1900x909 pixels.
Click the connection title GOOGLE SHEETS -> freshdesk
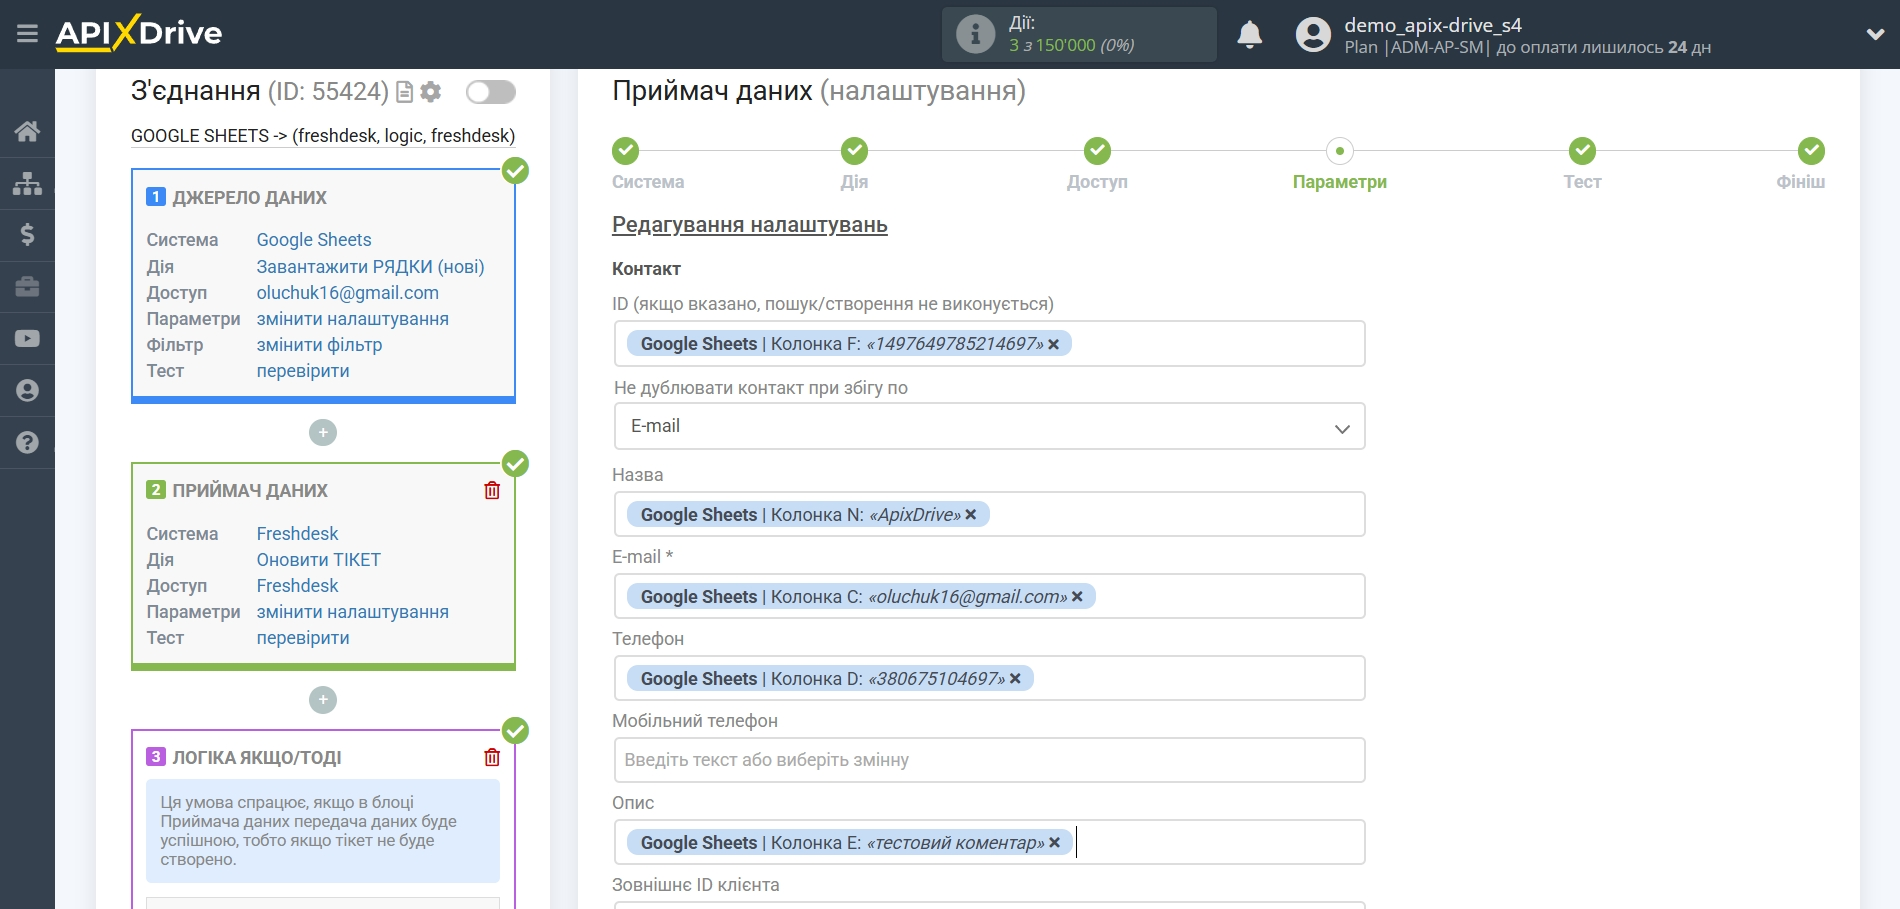[323, 136]
